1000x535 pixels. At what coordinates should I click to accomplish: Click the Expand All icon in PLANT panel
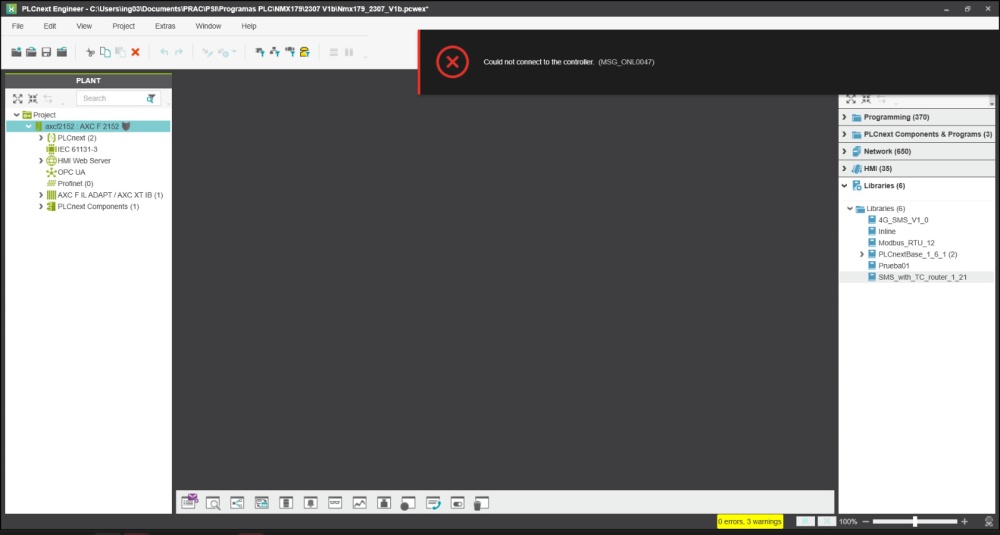(17, 99)
